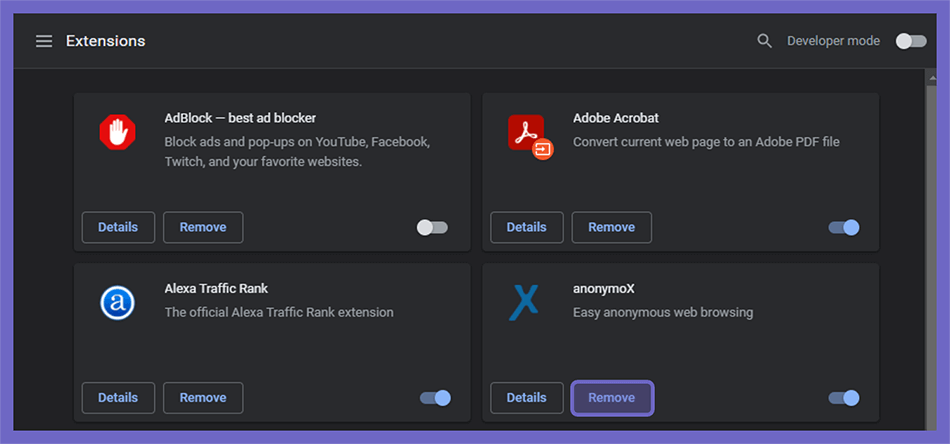Enable Developer mode toggle
This screenshot has height=444, width=950.
[911, 41]
